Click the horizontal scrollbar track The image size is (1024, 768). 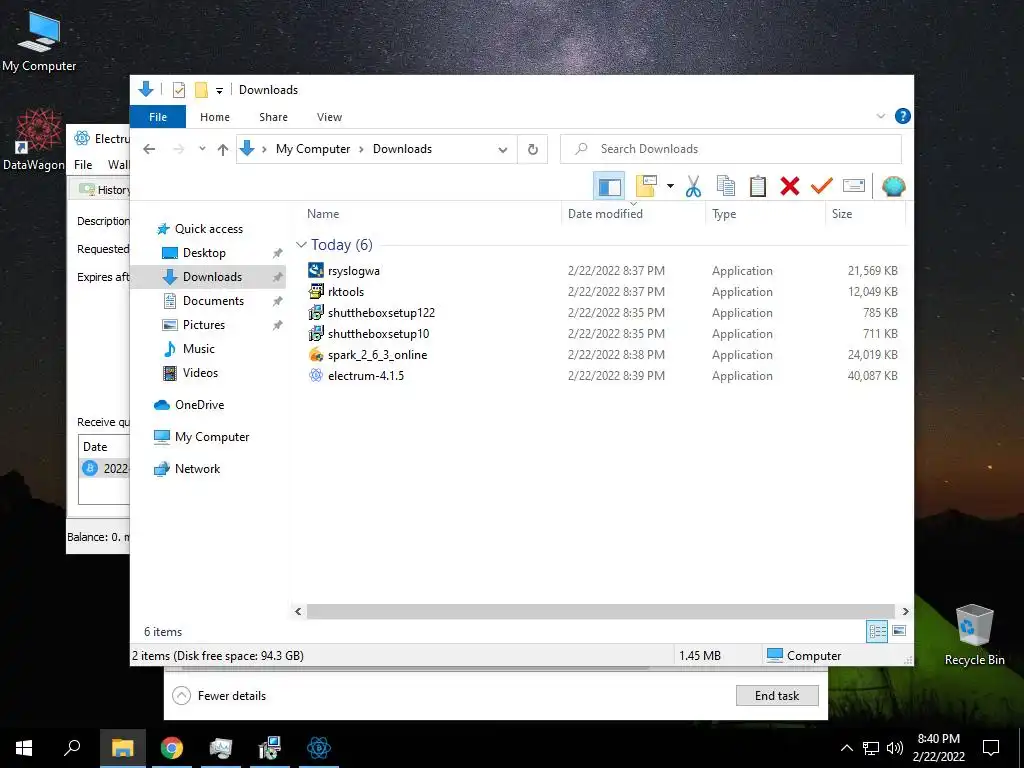click(x=600, y=611)
